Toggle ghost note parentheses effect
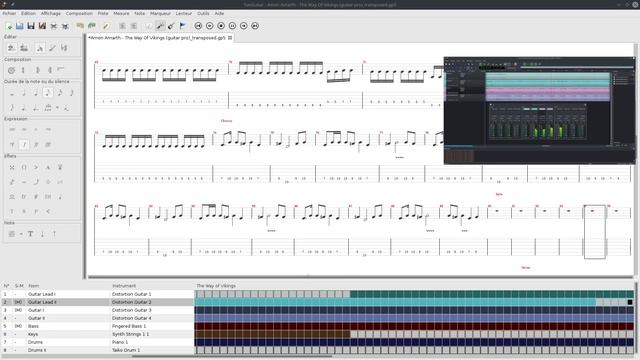The height and width of the screenshot is (360, 640). point(24,167)
